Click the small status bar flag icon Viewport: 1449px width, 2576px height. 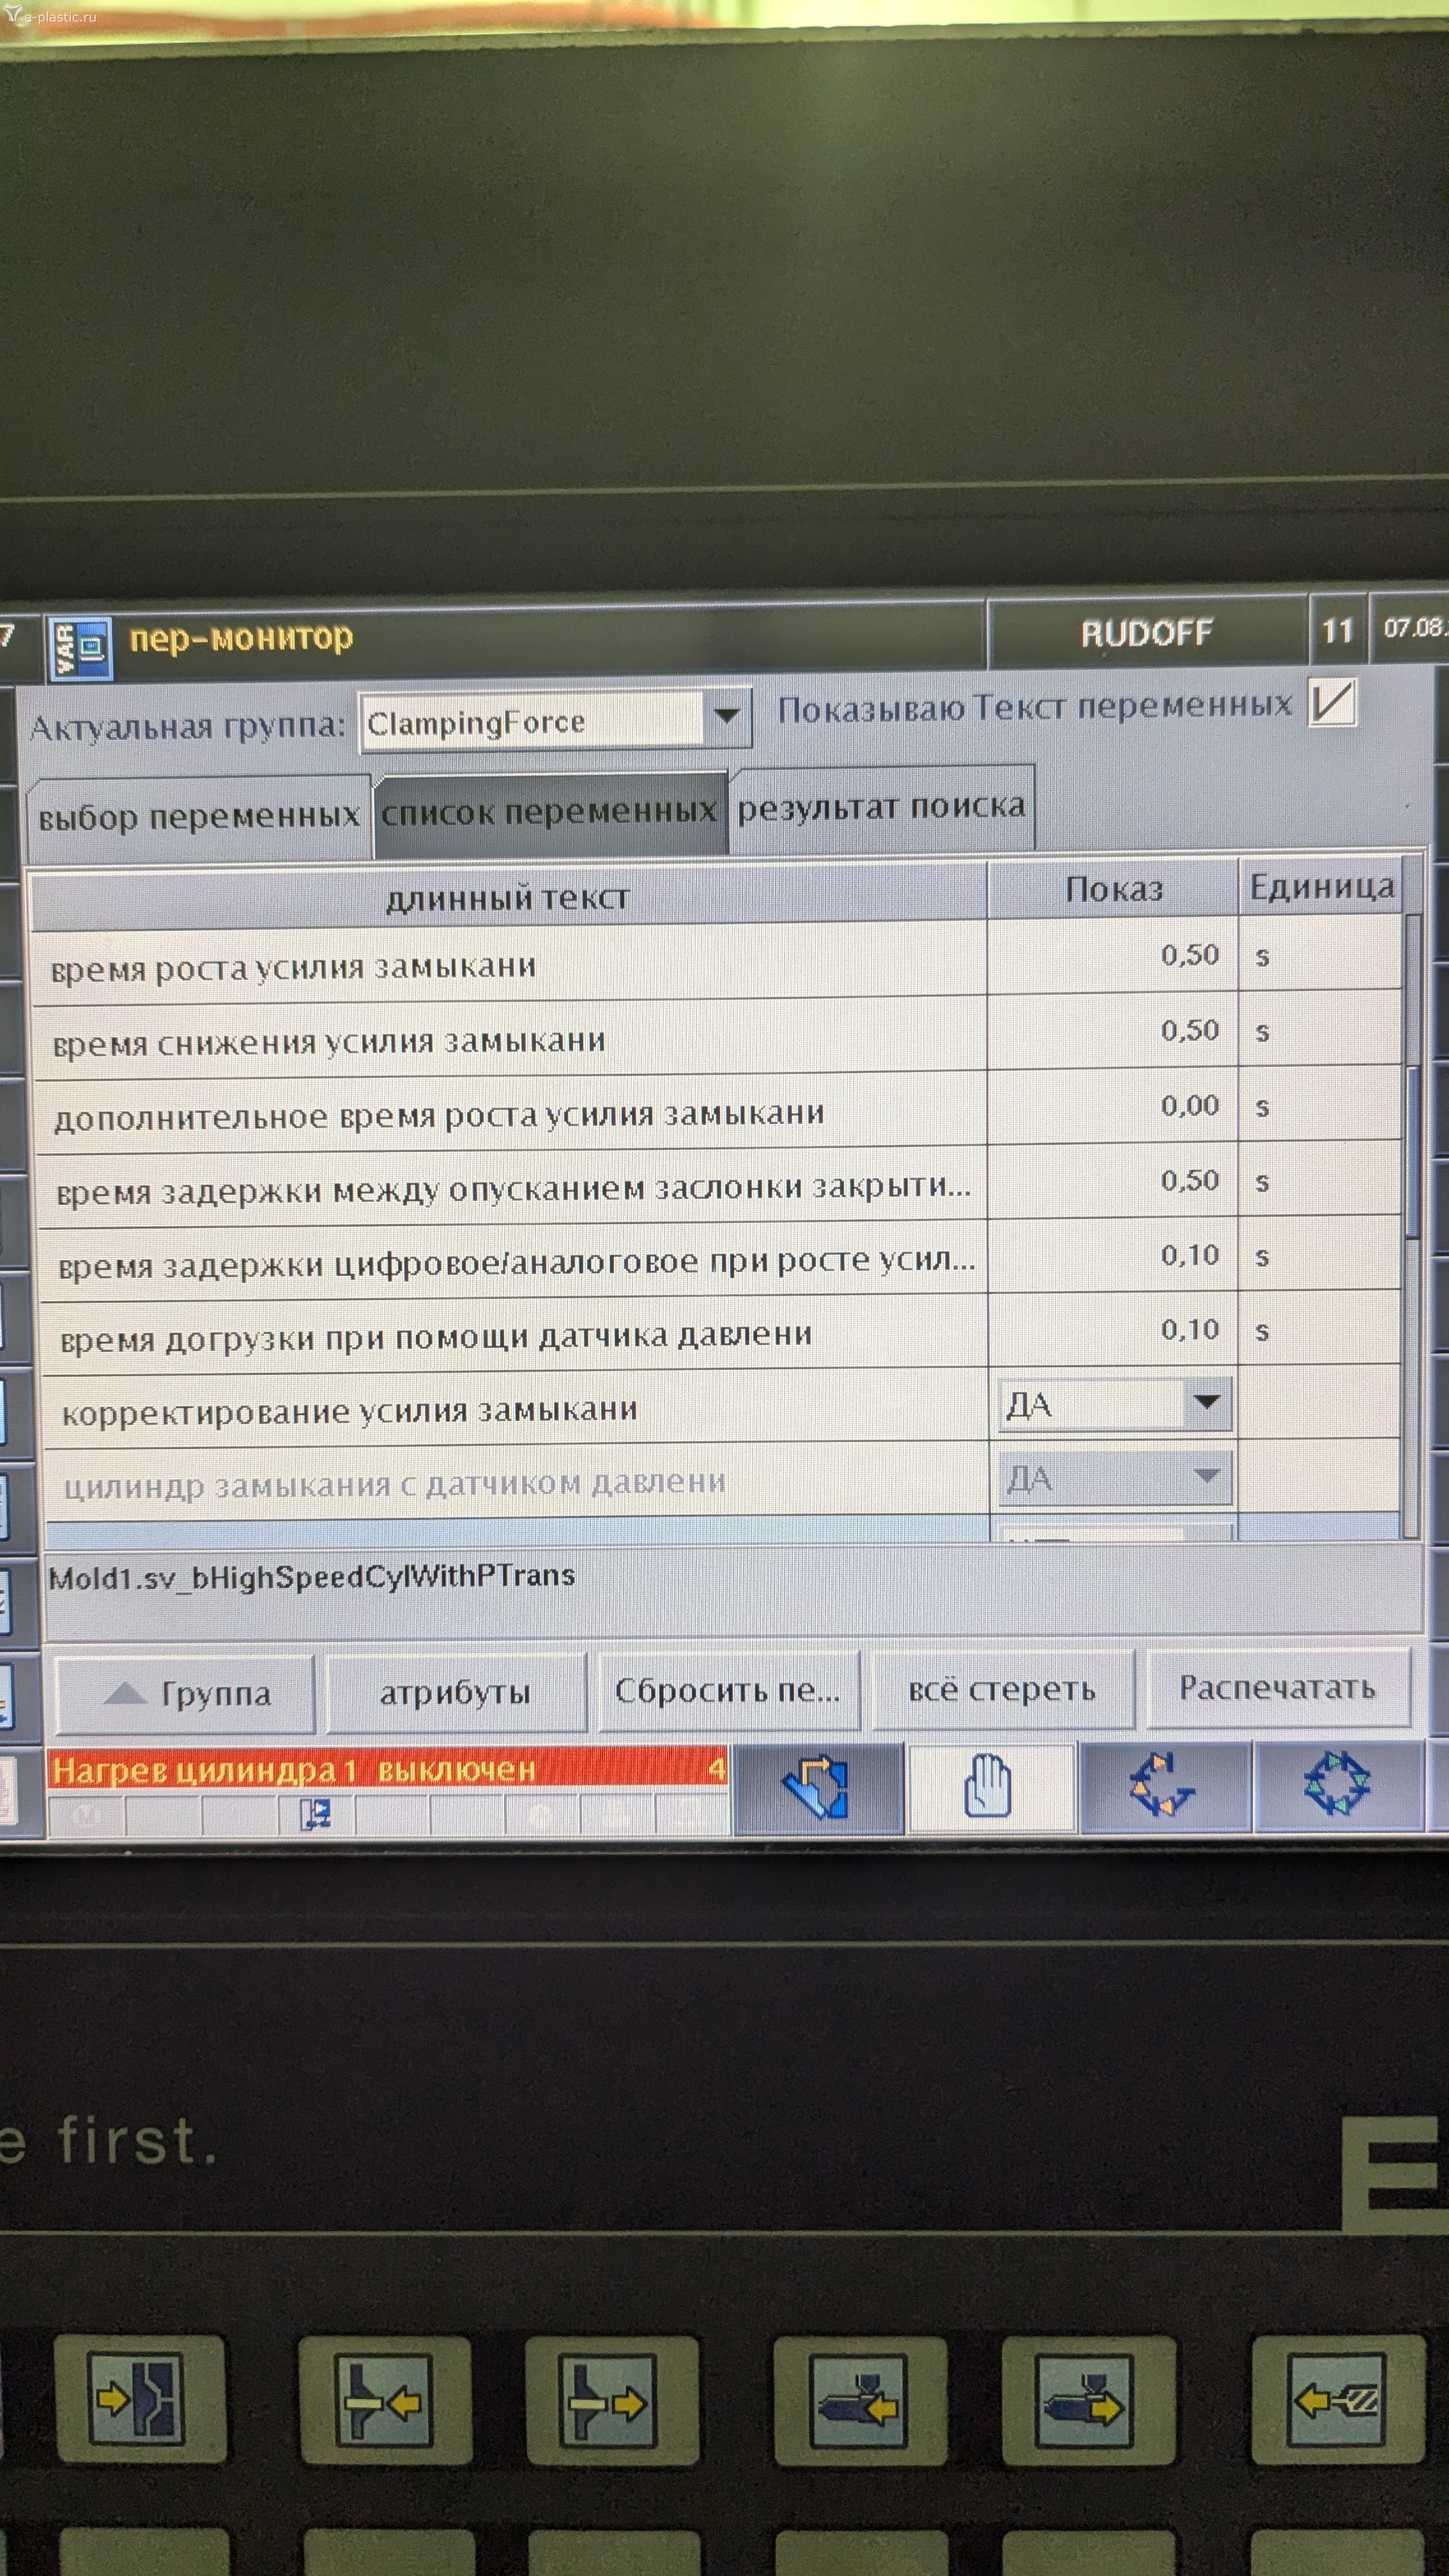316,1814
